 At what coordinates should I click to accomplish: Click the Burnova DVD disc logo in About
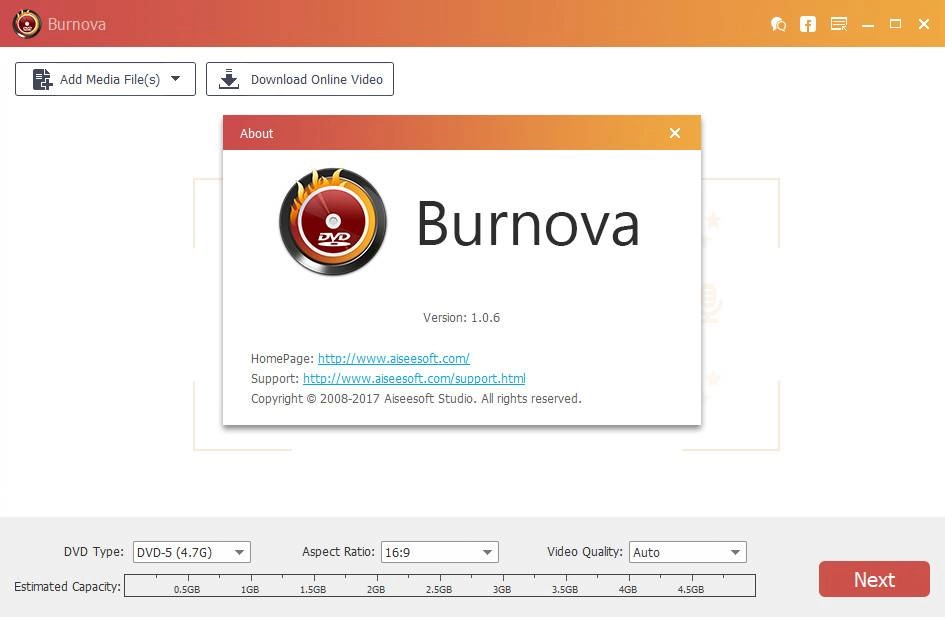pos(333,222)
